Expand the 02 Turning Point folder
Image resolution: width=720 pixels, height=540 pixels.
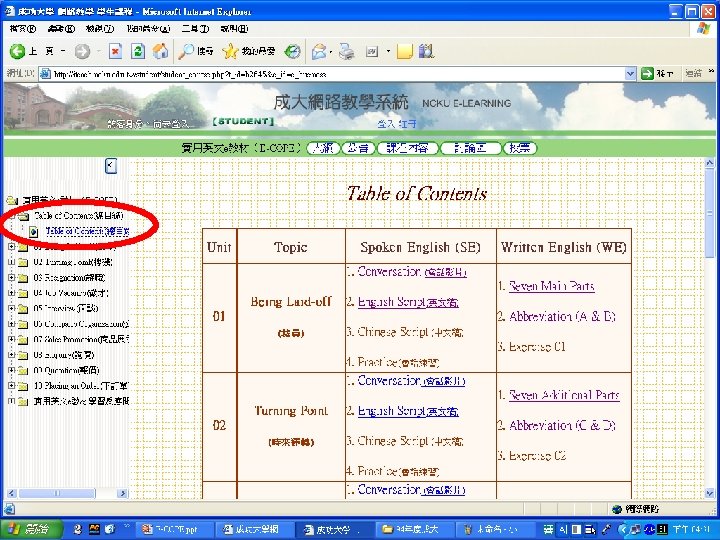tap(11, 262)
